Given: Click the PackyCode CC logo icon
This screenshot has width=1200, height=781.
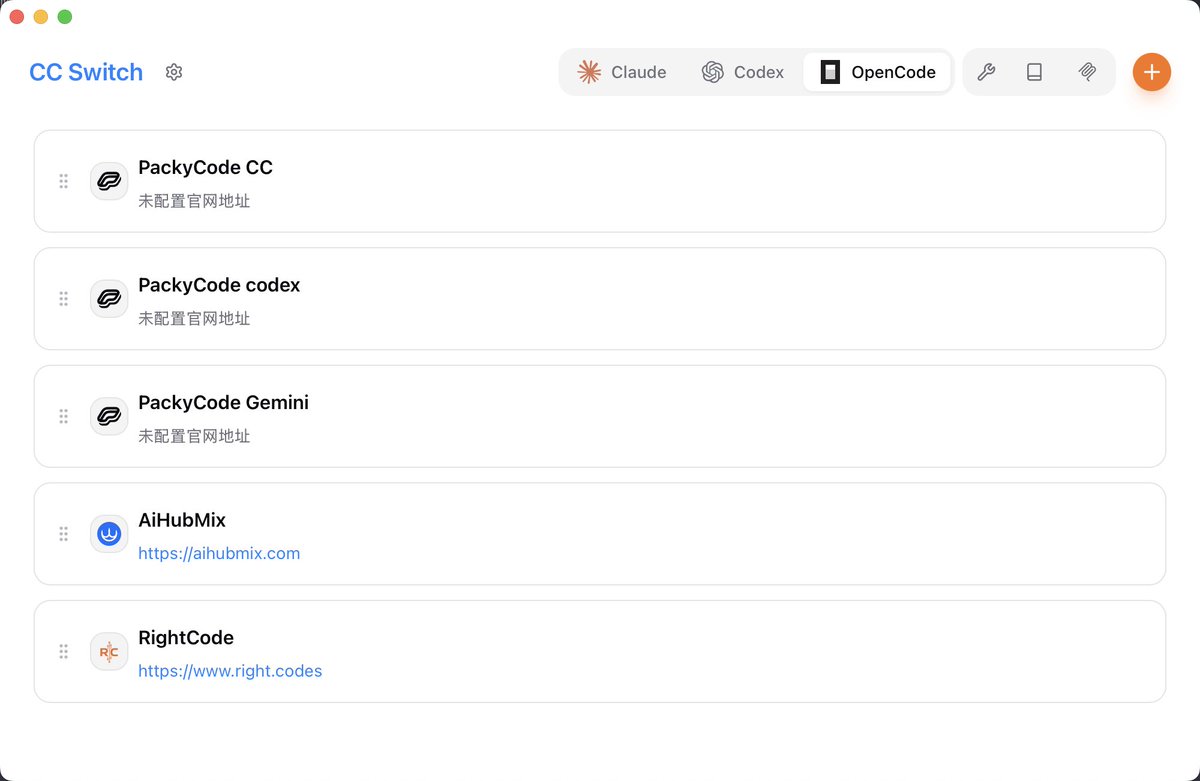Looking at the screenshot, I should click(x=109, y=181).
